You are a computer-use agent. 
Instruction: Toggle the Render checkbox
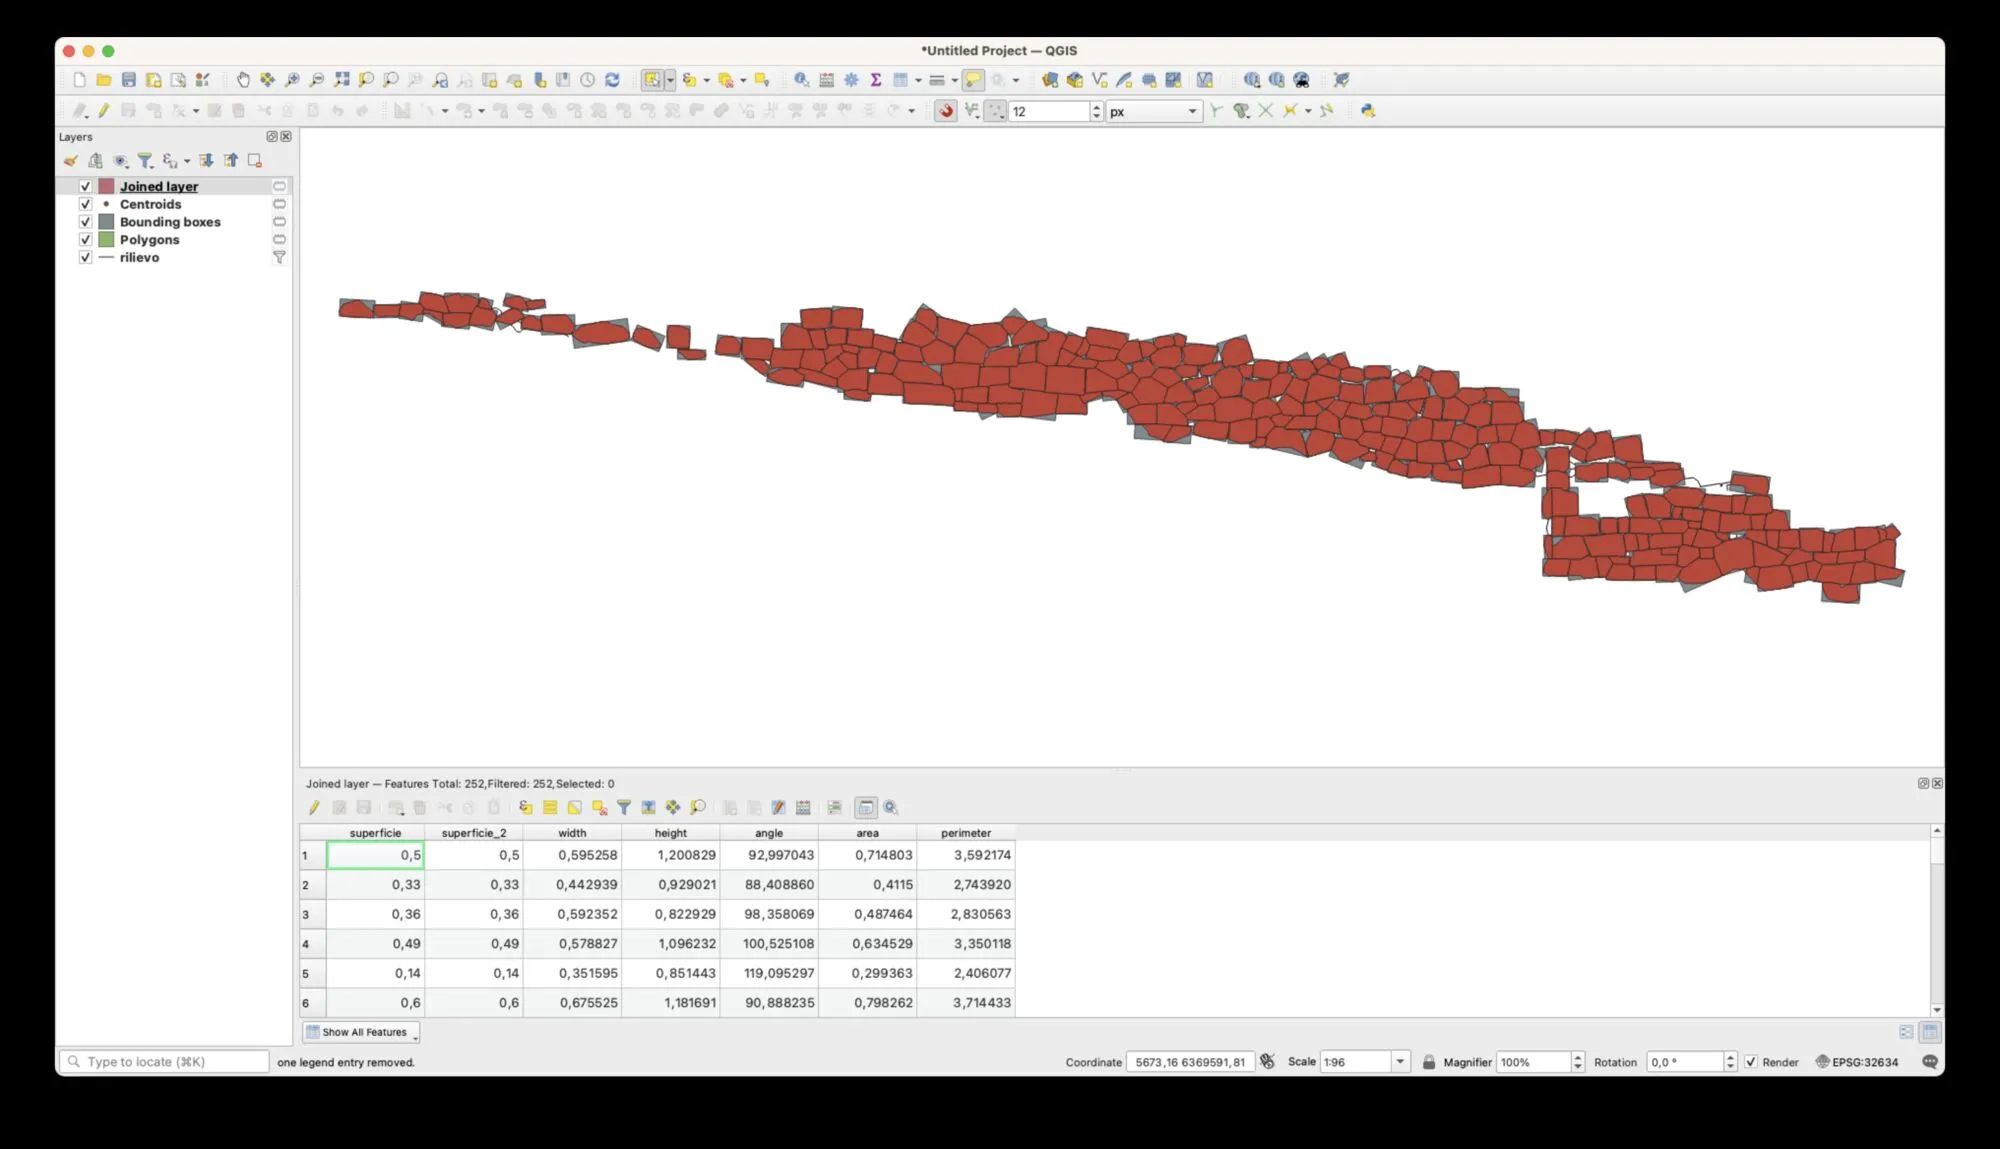click(x=1750, y=1062)
